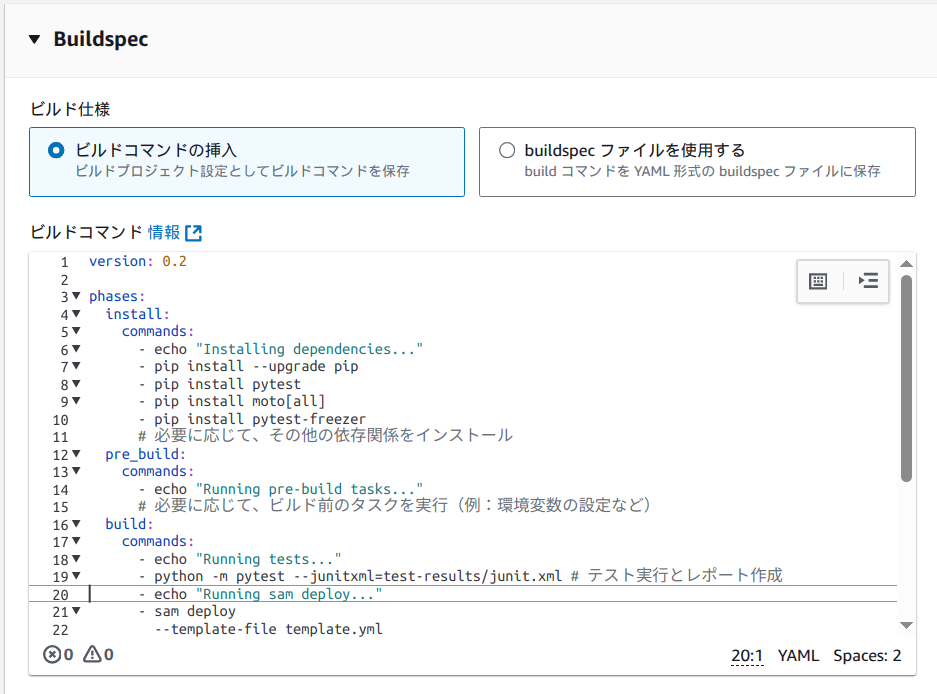Fold the commands block at line 13
Image resolution: width=937 pixels, height=694 pixels.
[x=76, y=471]
